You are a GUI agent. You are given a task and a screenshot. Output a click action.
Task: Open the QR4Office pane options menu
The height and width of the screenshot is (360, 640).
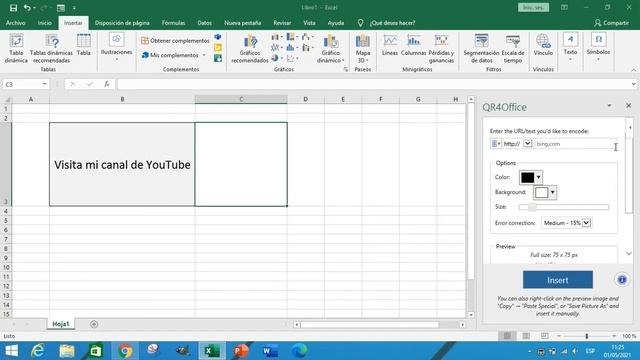pos(609,106)
